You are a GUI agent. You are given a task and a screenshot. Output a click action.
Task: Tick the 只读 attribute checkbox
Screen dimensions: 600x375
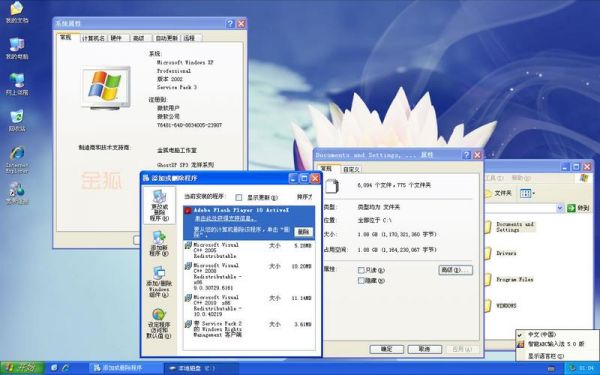pos(360,270)
